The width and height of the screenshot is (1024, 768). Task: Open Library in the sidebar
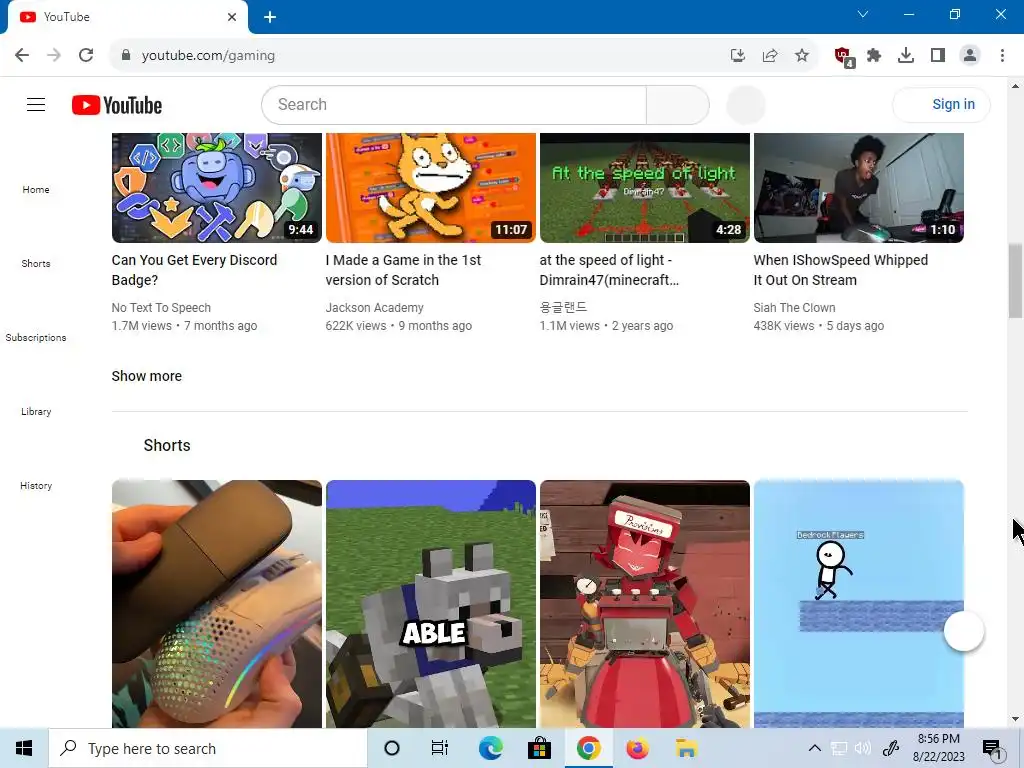pos(36,411)
